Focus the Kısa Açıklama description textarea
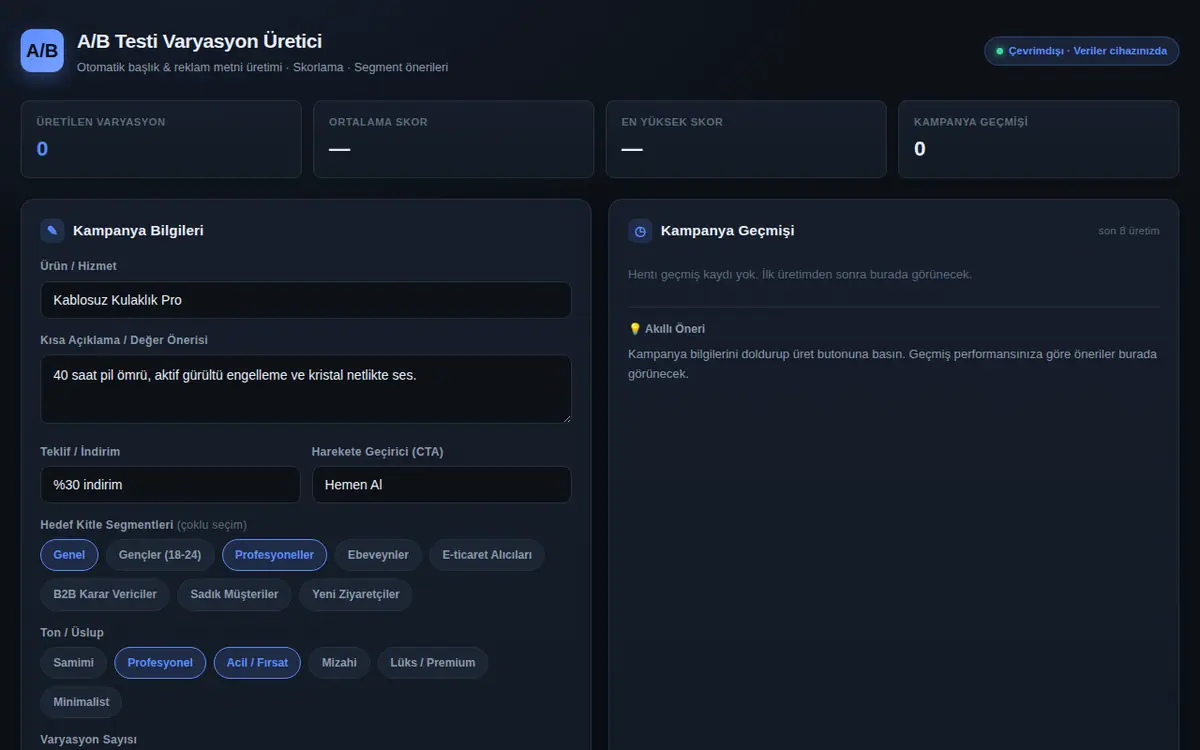 pyautogui.click(x=306, y=389)
